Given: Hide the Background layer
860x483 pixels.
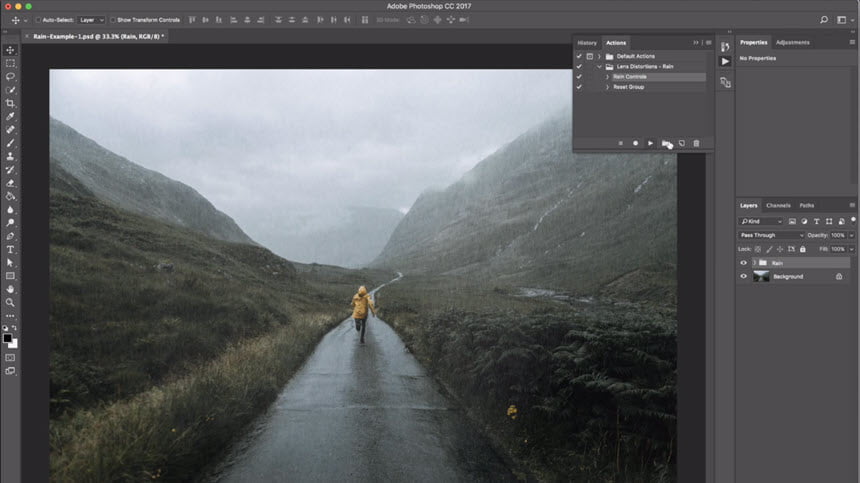Looking at the screenshot, I should [x=744, y=276].
